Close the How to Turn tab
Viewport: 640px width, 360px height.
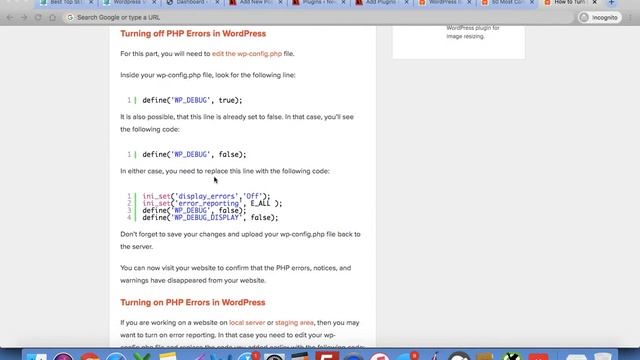[595, 3]
